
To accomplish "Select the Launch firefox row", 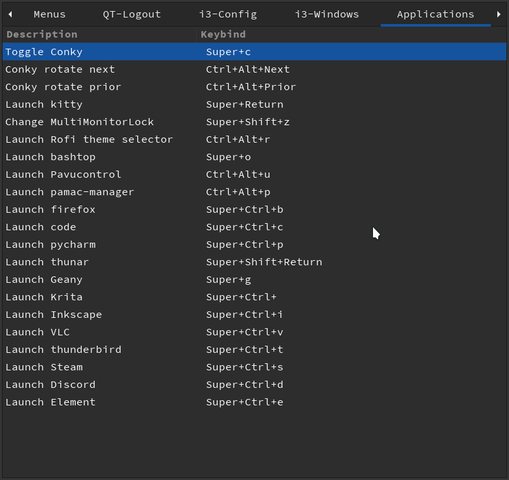I will (x=254, y=209).
